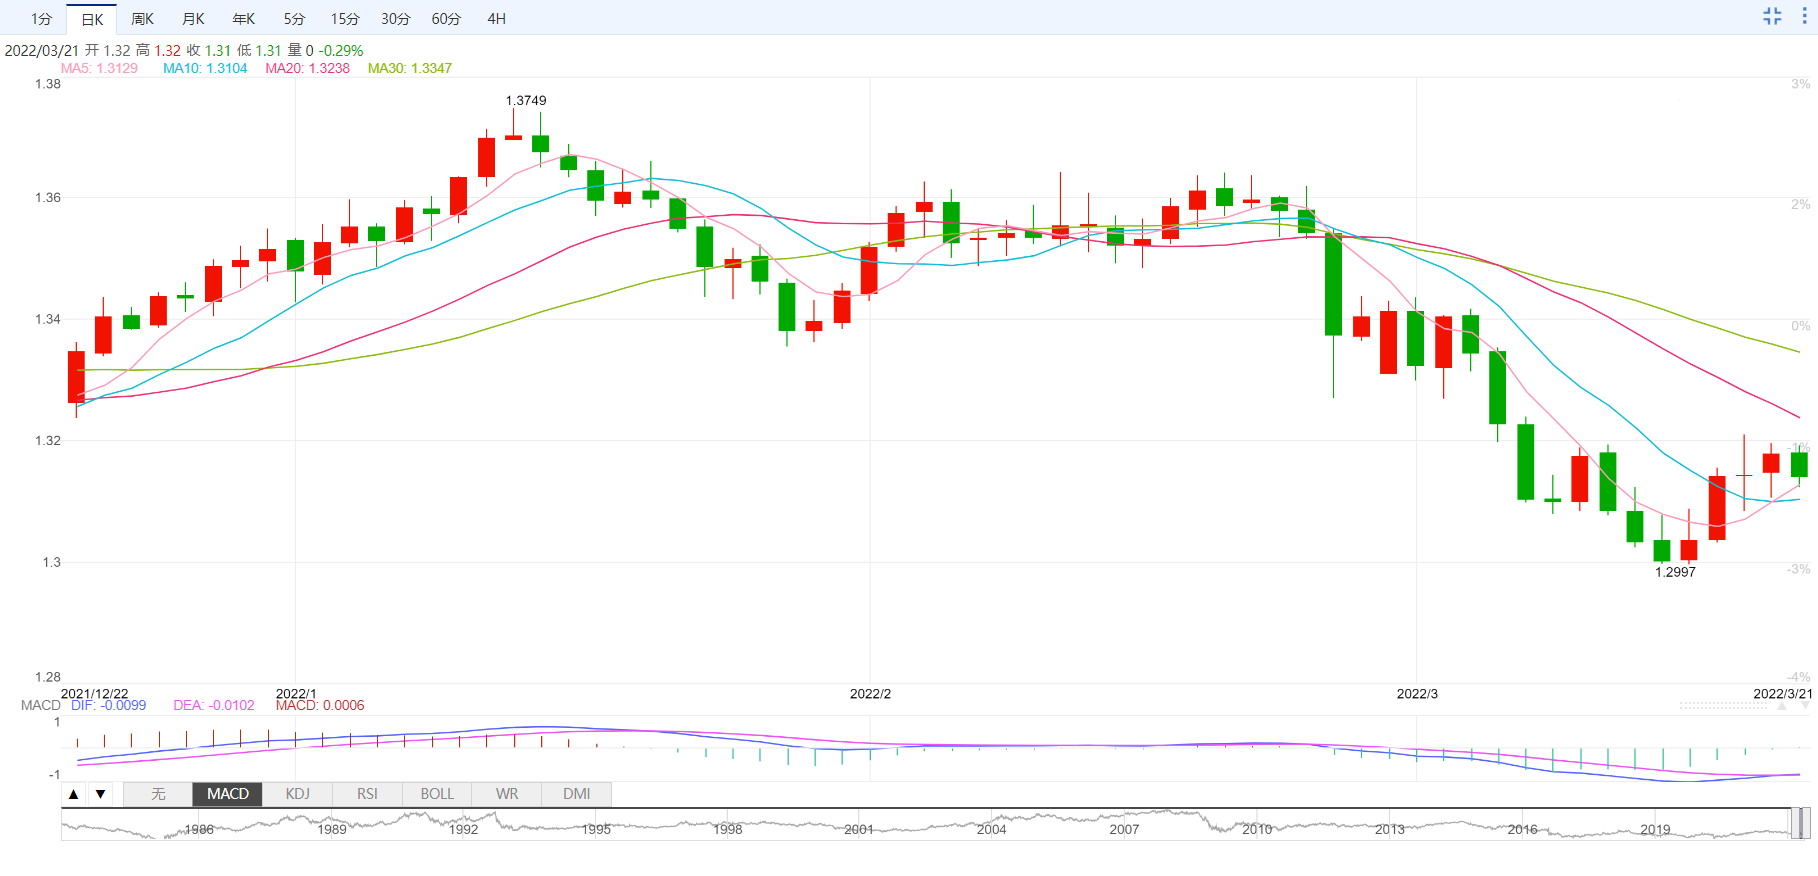Screen dimensions: 1818x876
Task: Select the 15分 interval tab
Action: 345,19
